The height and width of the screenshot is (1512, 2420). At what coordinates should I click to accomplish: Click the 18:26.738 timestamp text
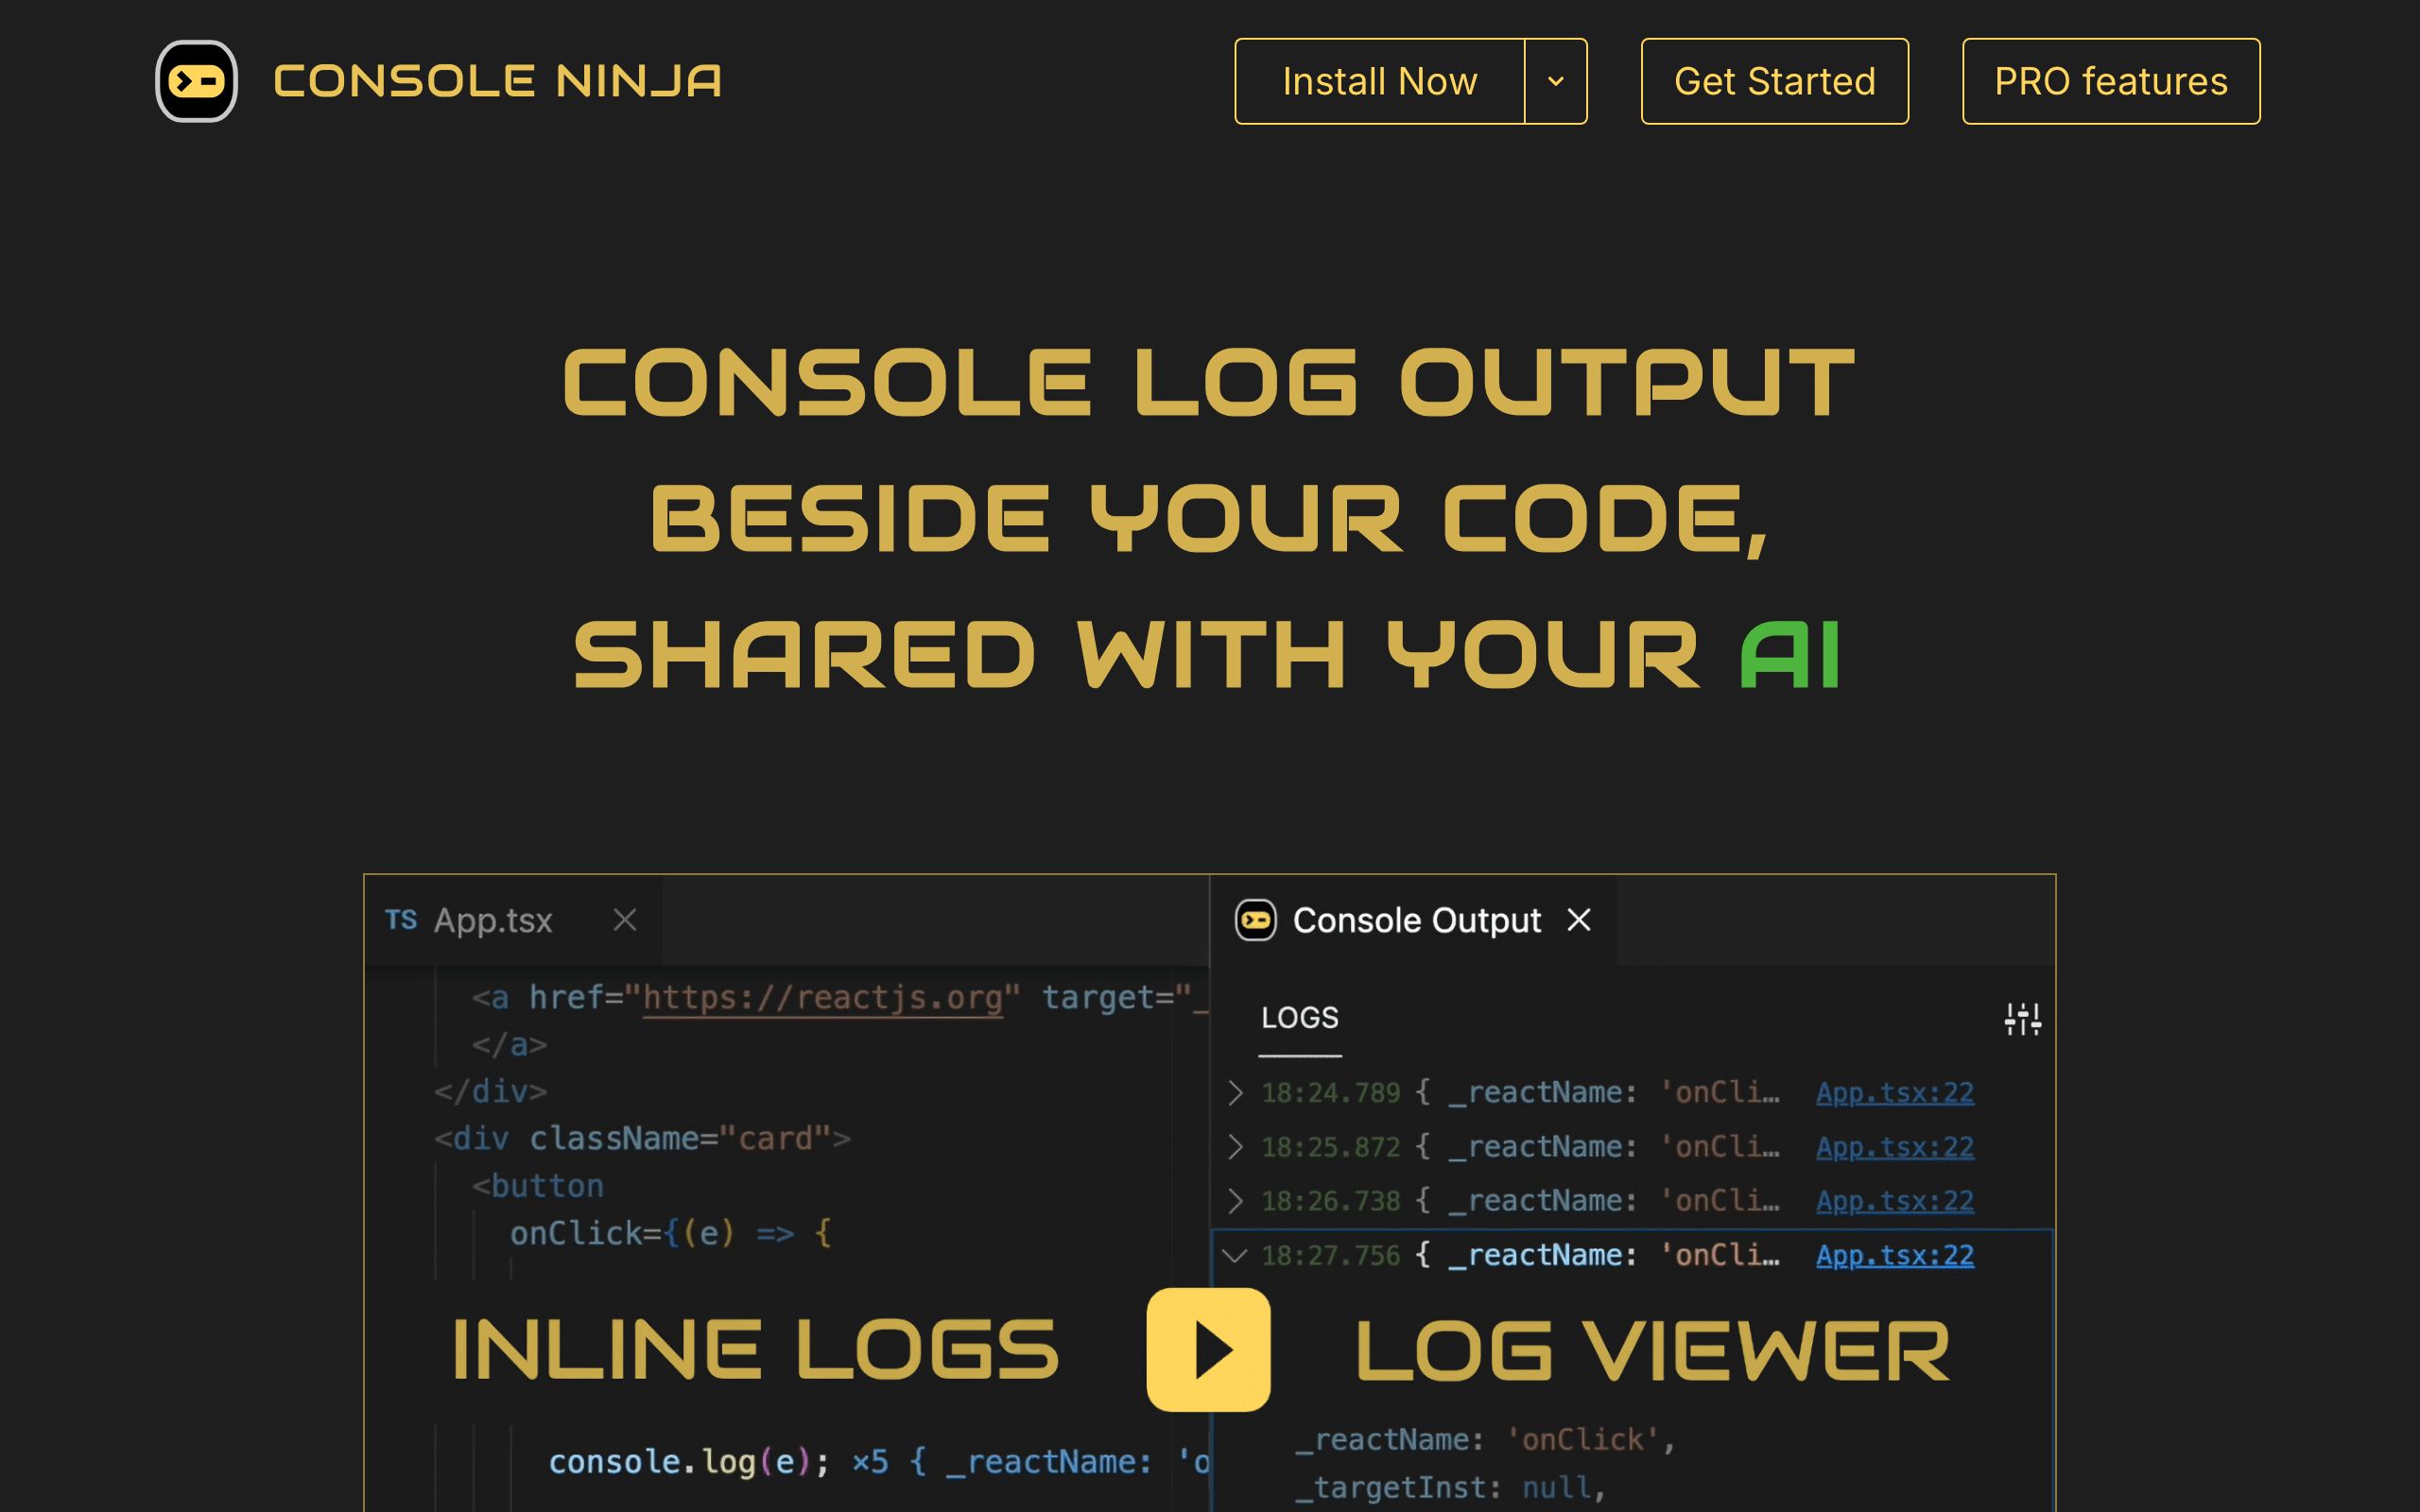(x=1330, y=1201)
